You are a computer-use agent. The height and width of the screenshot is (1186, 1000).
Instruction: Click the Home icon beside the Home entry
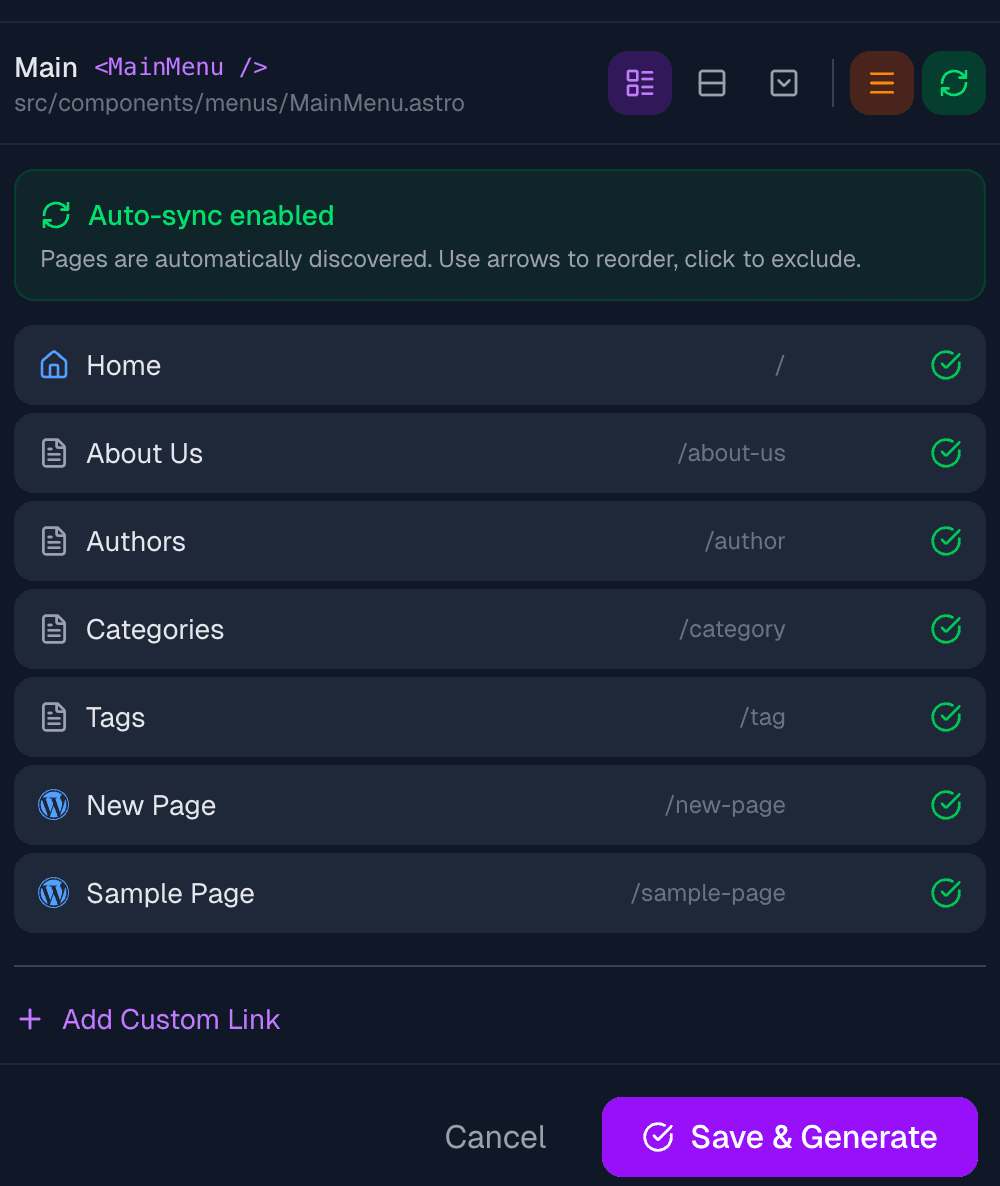coord(53,365)
